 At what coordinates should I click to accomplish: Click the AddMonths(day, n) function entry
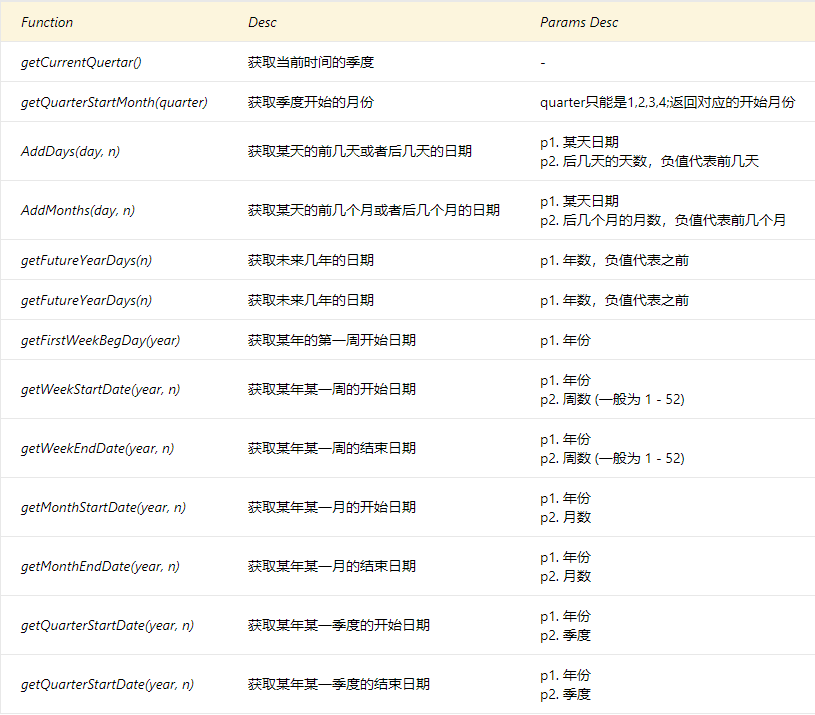coord(77,211)
